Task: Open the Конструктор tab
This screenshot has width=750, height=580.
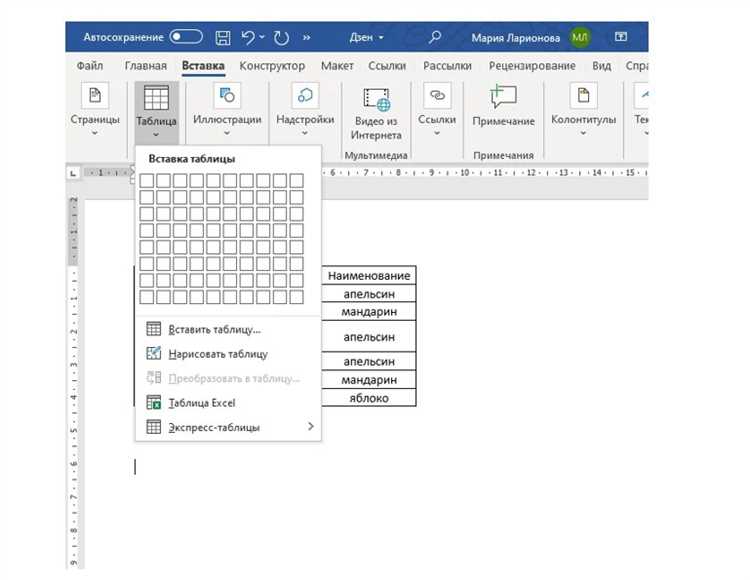Action: click(x=272, y=66)
